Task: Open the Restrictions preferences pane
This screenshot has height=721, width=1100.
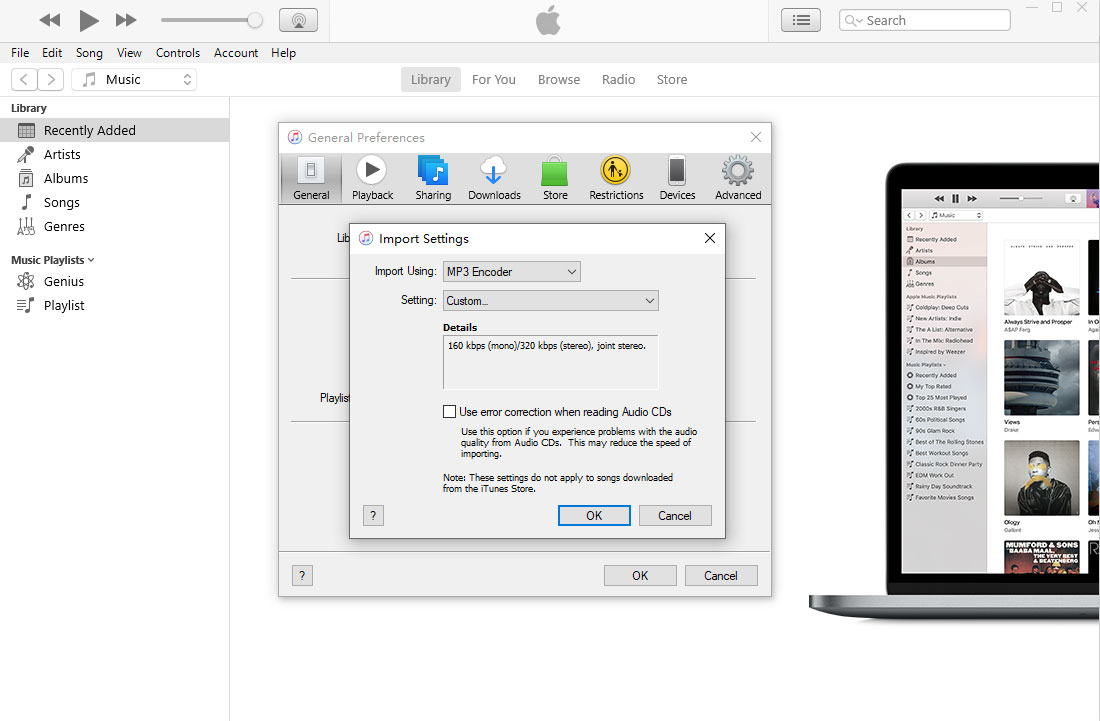Action: (616, 179)
